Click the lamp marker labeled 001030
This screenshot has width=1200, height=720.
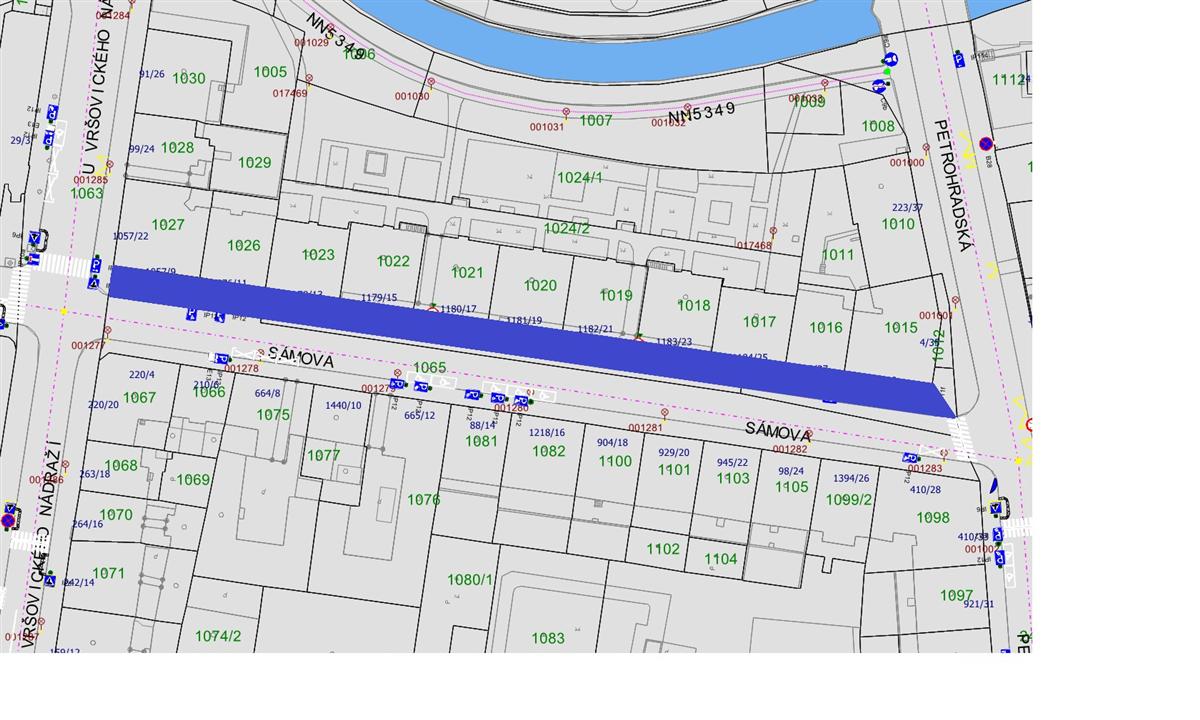point(431,82)
